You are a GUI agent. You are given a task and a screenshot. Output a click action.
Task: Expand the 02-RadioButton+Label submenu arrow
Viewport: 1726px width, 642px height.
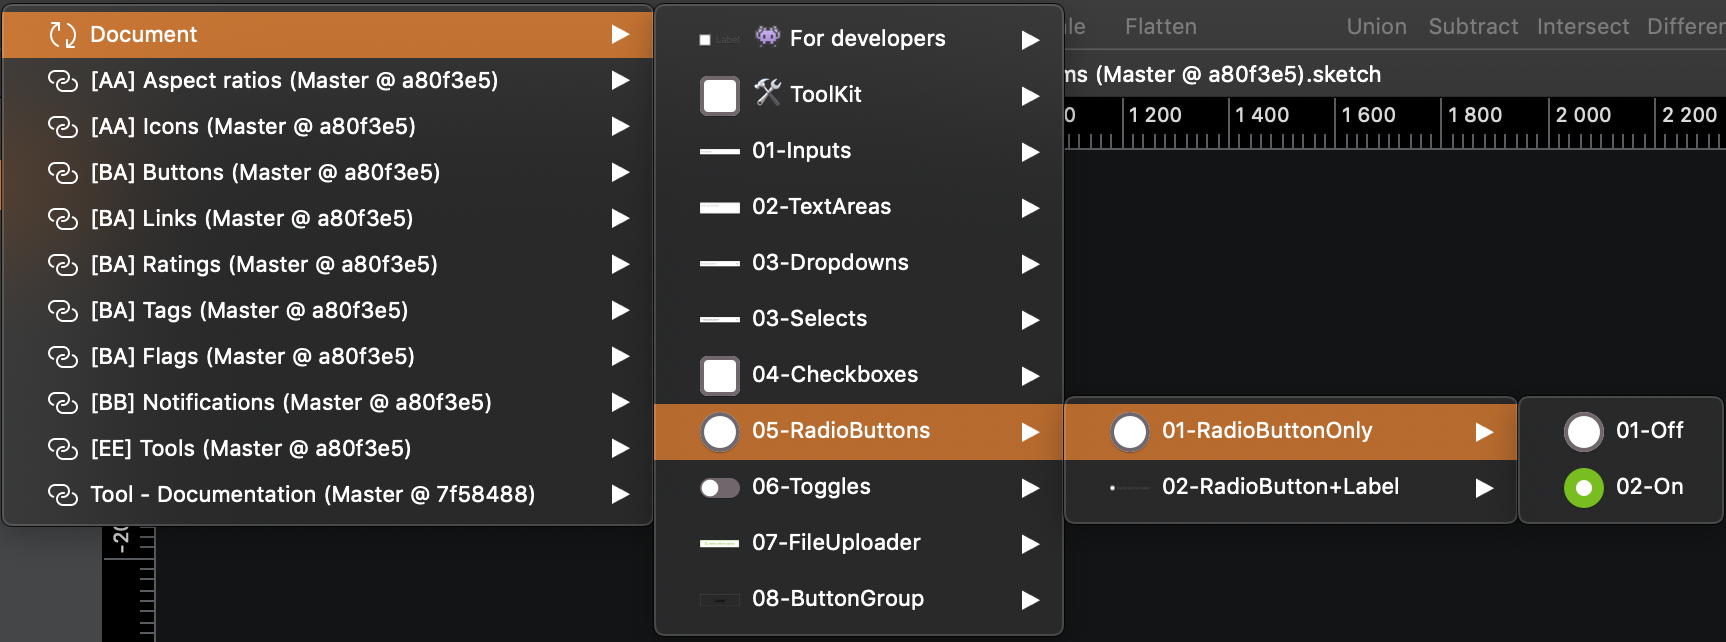coord(1484,488)
